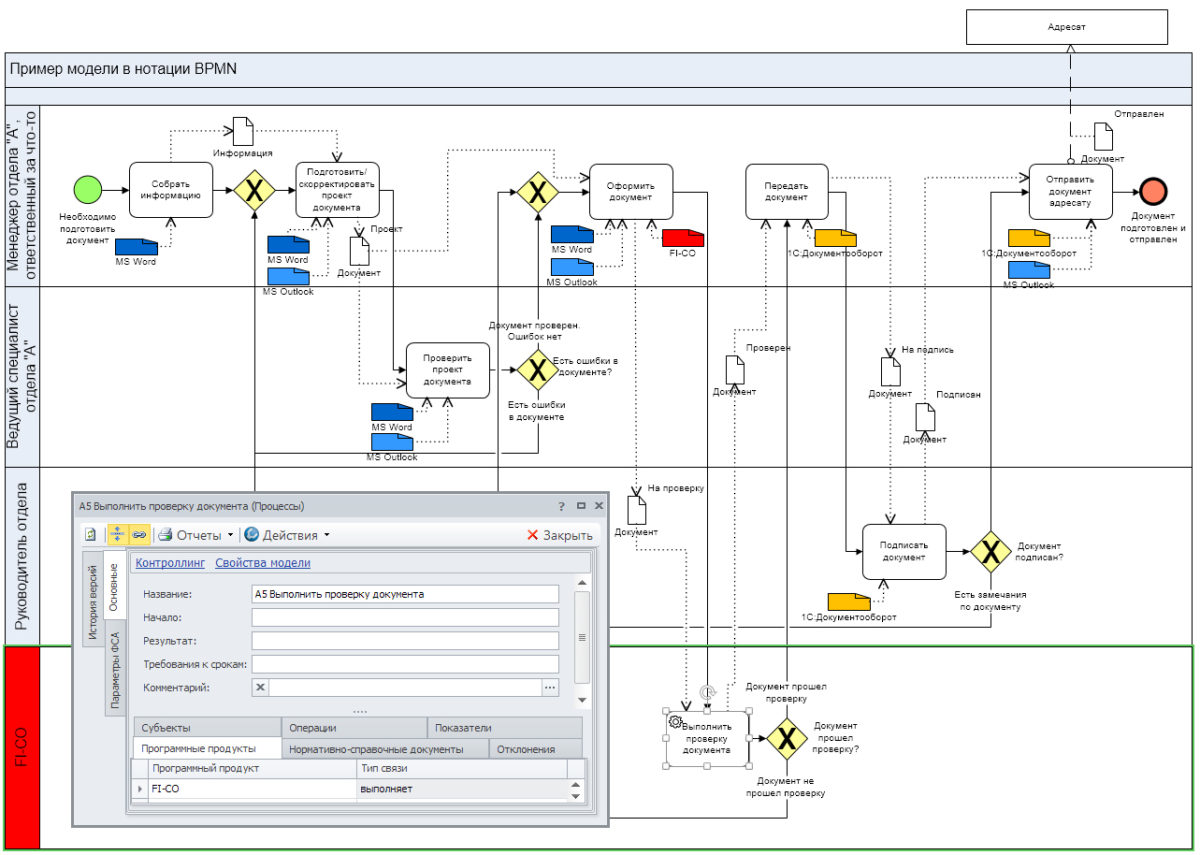The width and height of the screenshot is (1200, 855).
Task: Switch to the Параметры ФСА vertical tab
Action: pos(115,669)
